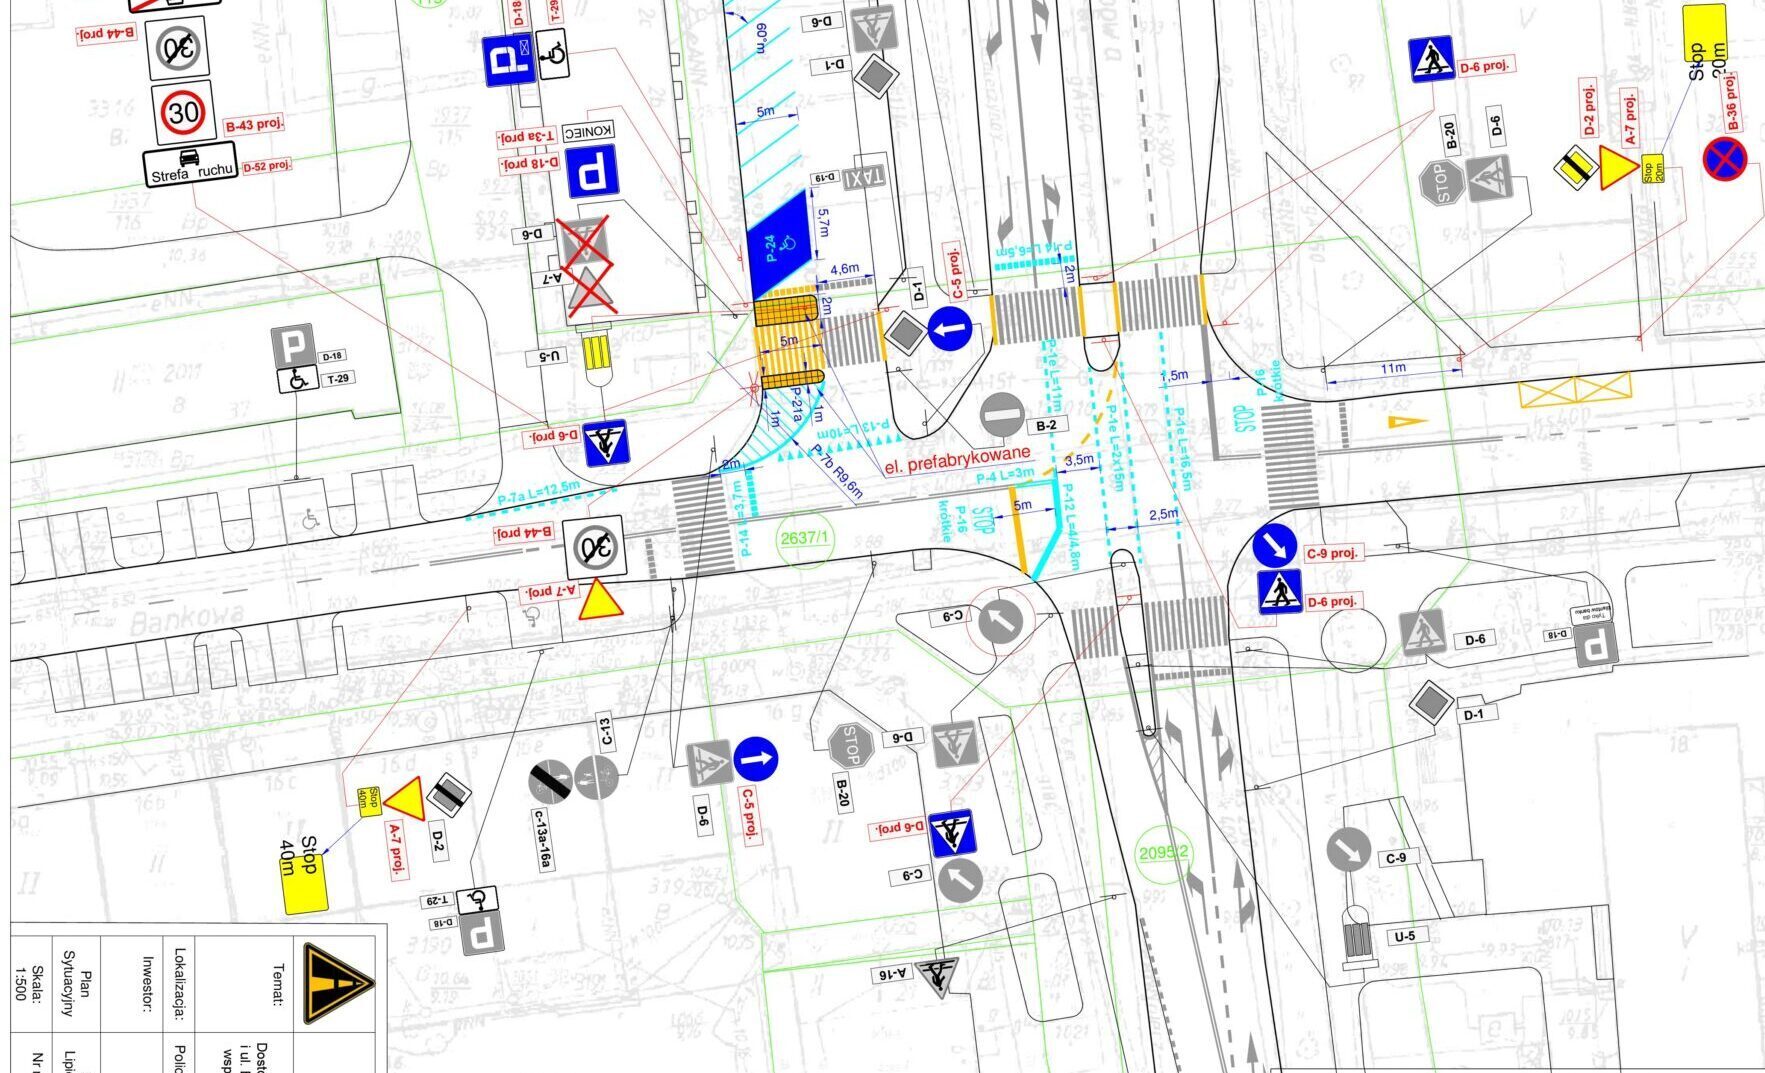Click the green 2095/2 parcel number
1765x1073 pixels.
coord(1164,852)
